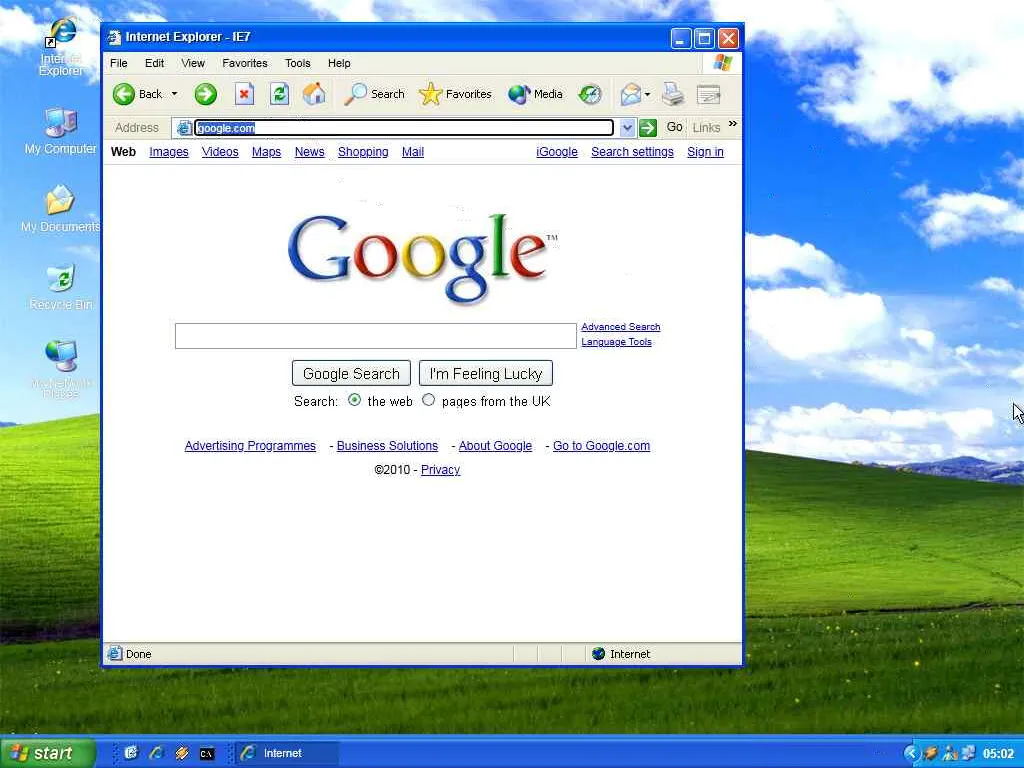Viewport: 1024px width, 768px height.
Task: Open the Language Tools link
Action: [616, 342]
